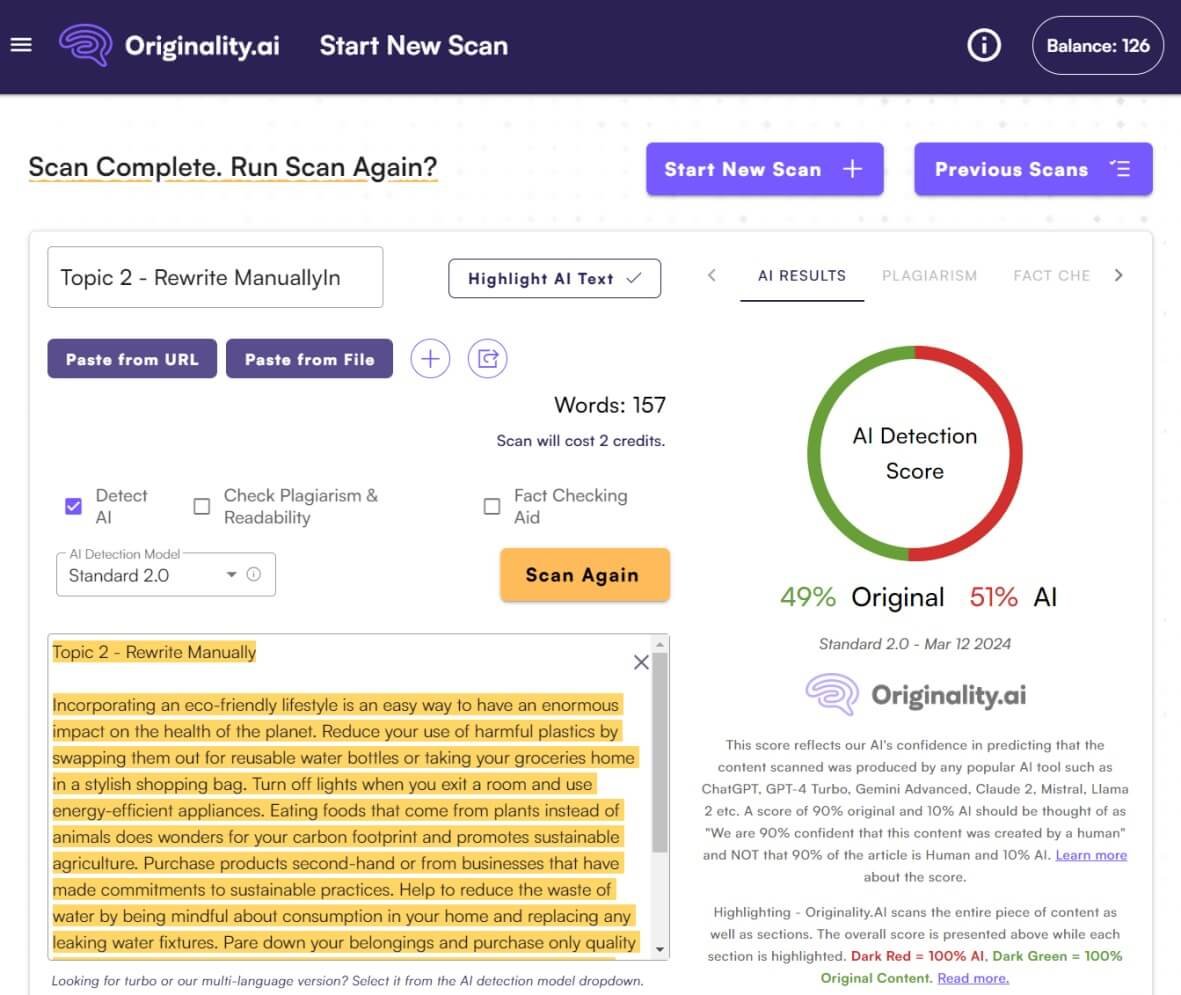Switch to the Plagiarism tab

(929, 275)
